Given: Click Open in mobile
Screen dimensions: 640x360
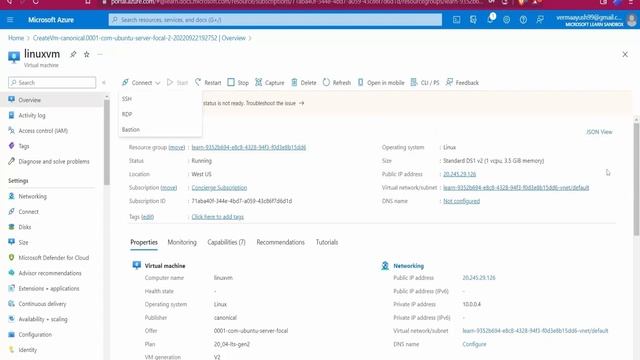Looking at the screenshot, I should coord(381,82).
